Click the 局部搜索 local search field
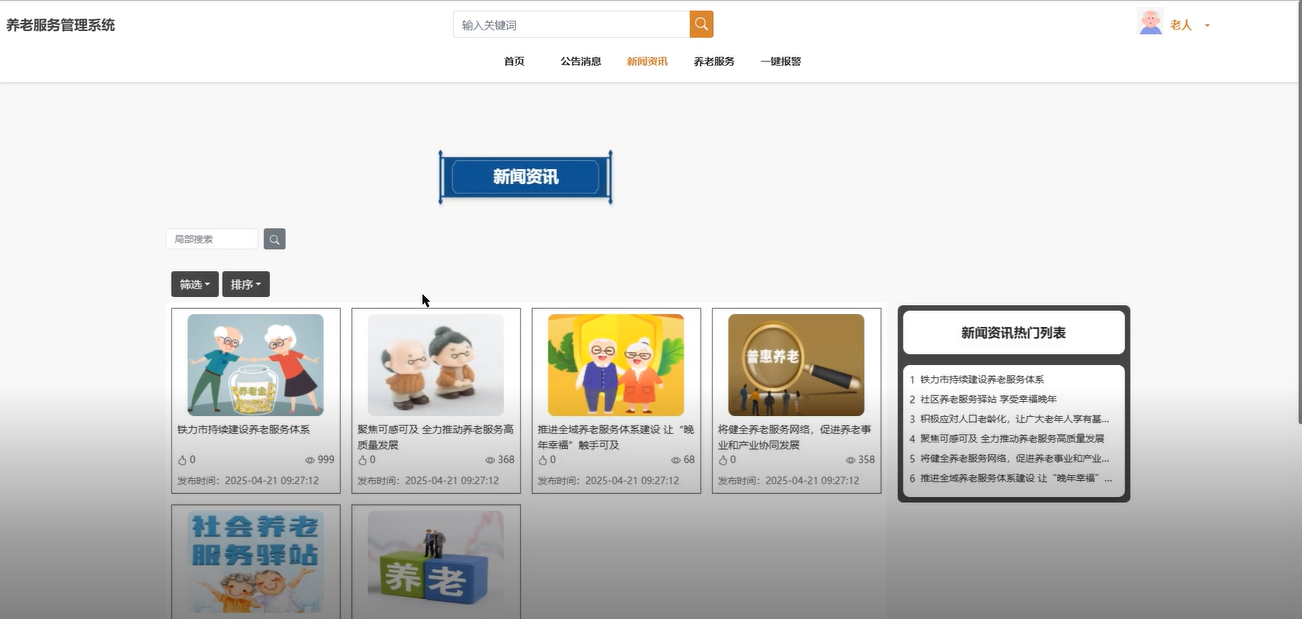Image resolution: width=1302 pixels, height=619 pixels. (x=212, y=239)
